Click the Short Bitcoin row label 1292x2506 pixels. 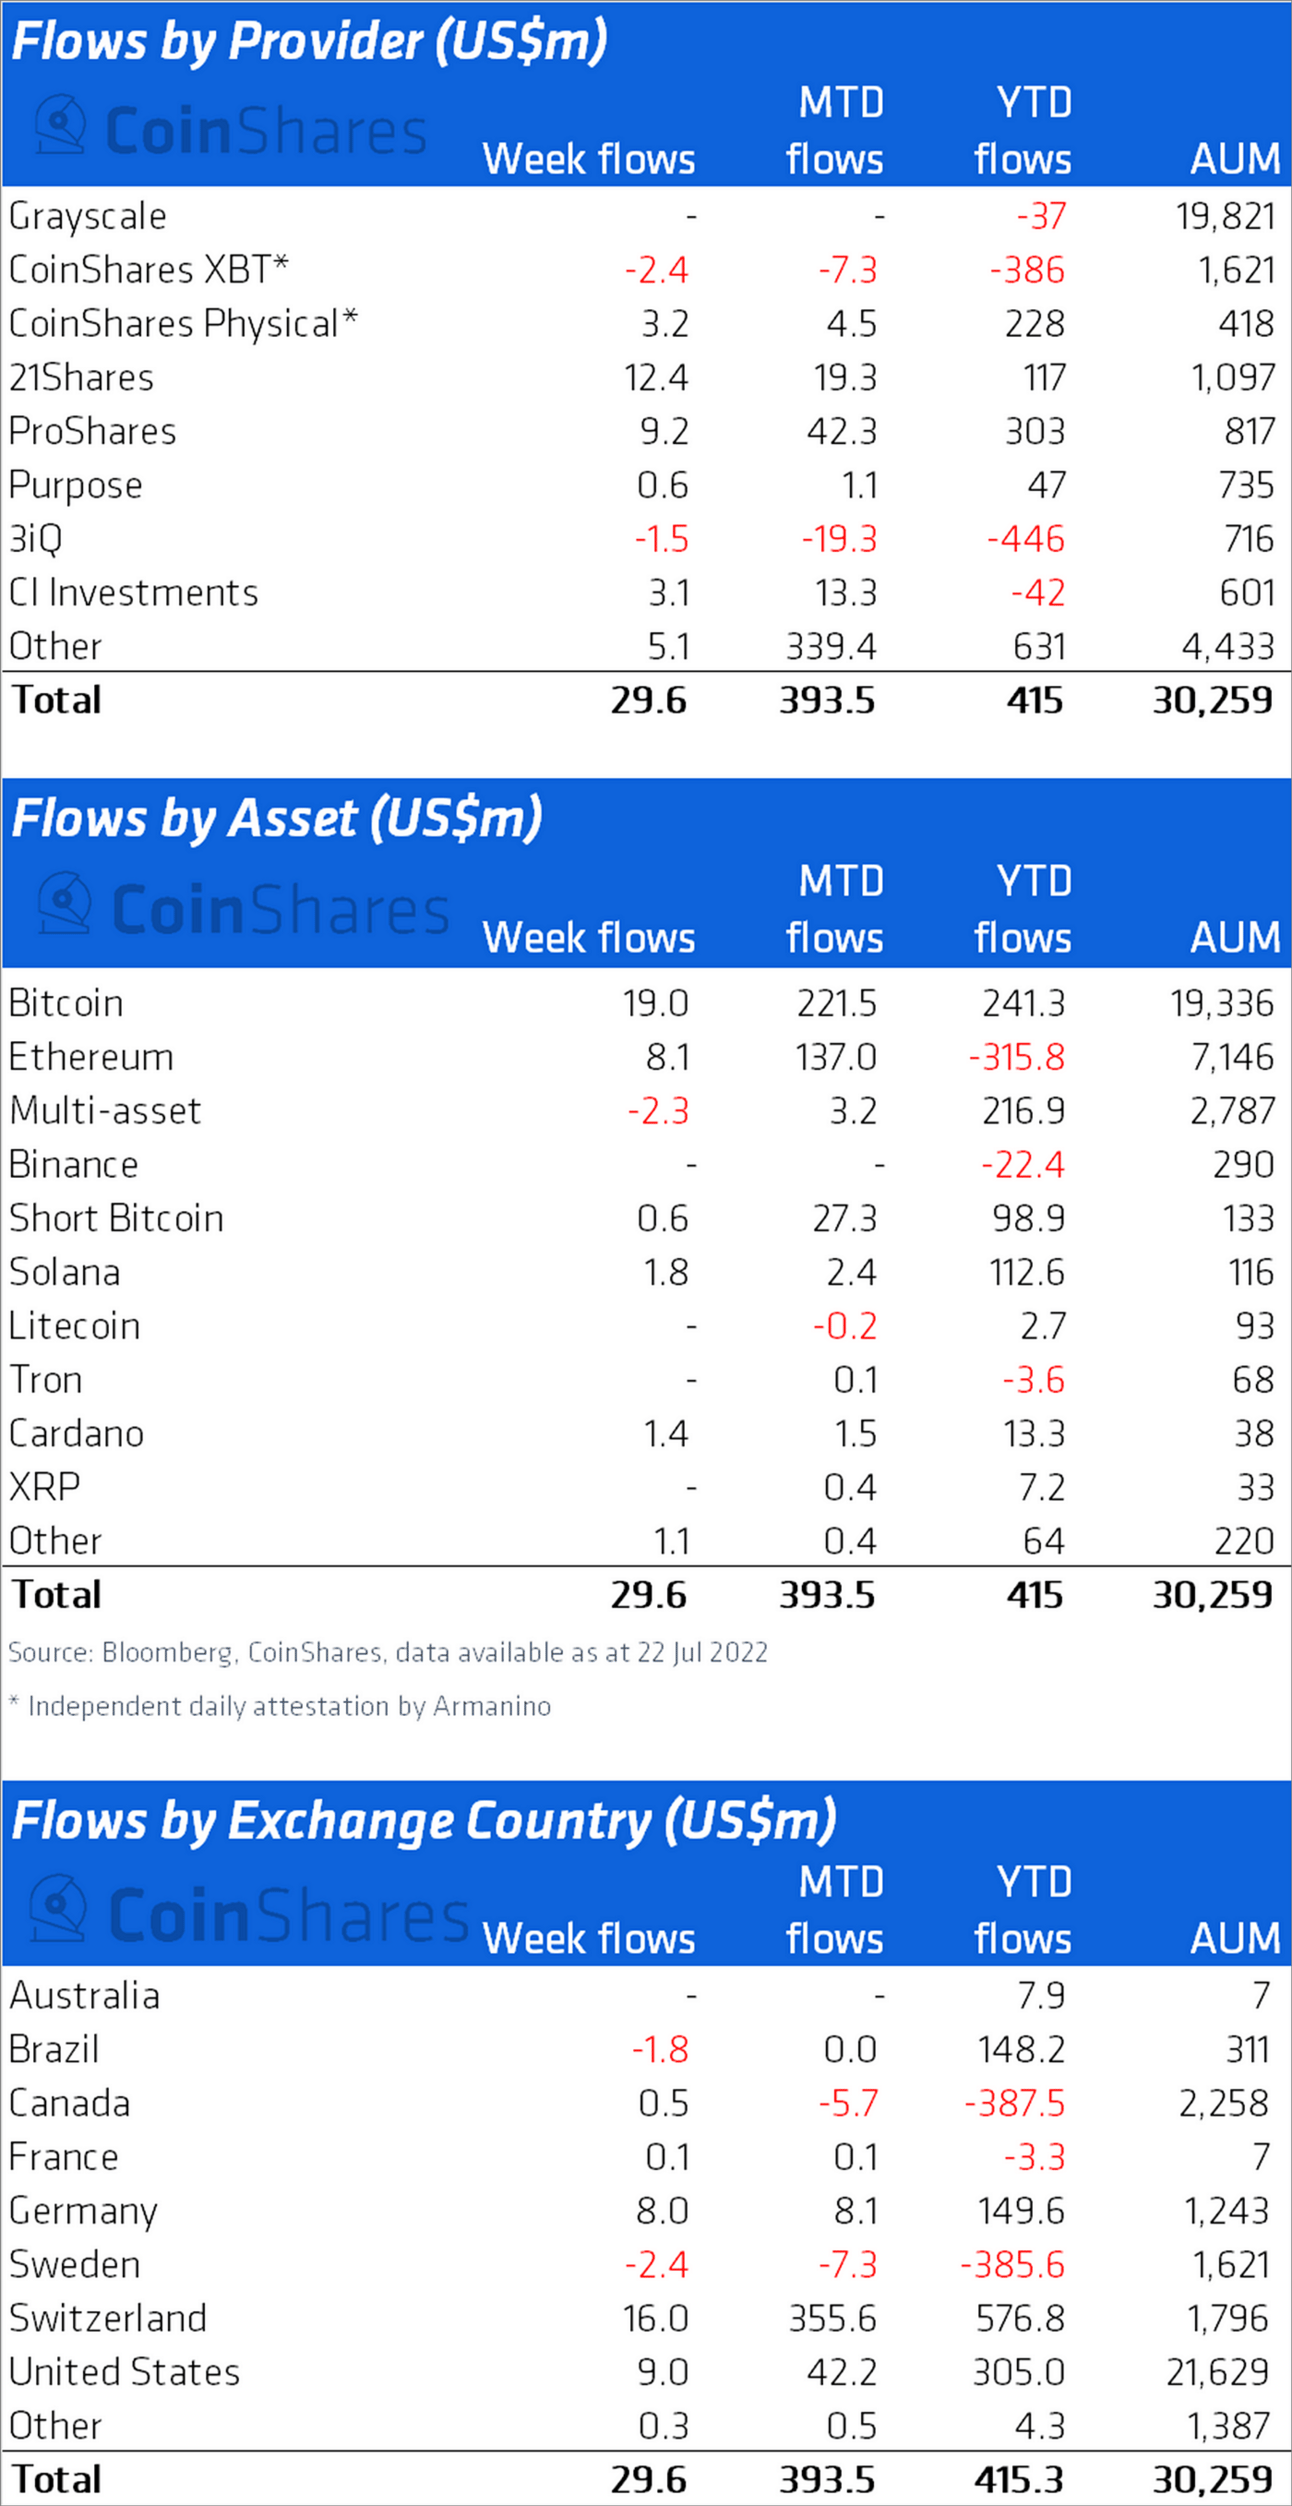tap(116, 1218)
